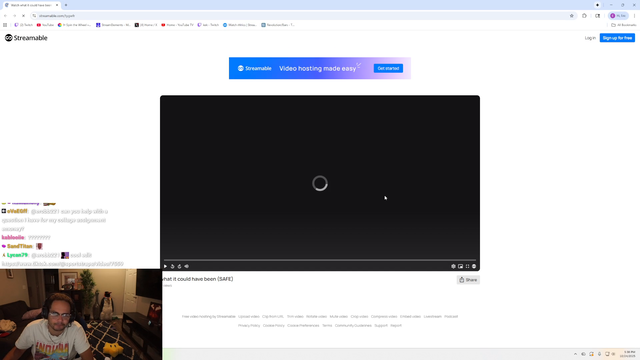The image size is (640, 360).
Task: Stop page loading with X button
Action: [23, 16]
